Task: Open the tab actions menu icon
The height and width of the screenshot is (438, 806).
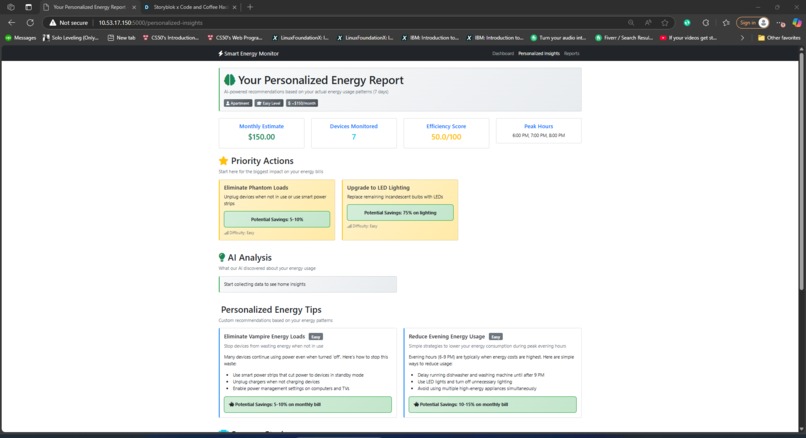Action: (28, 7)
